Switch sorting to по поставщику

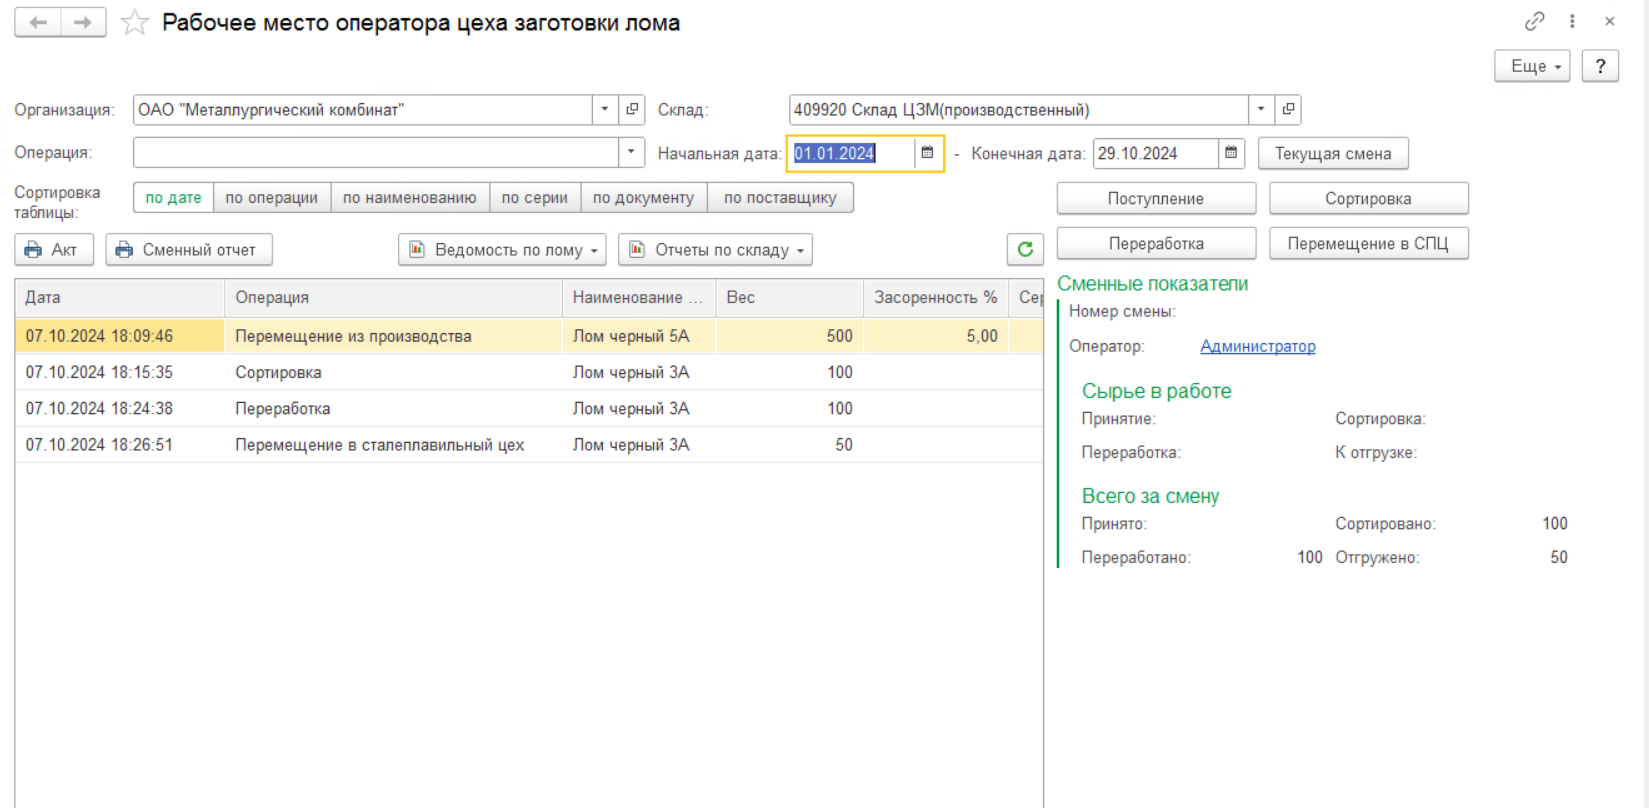click(780, 197)
